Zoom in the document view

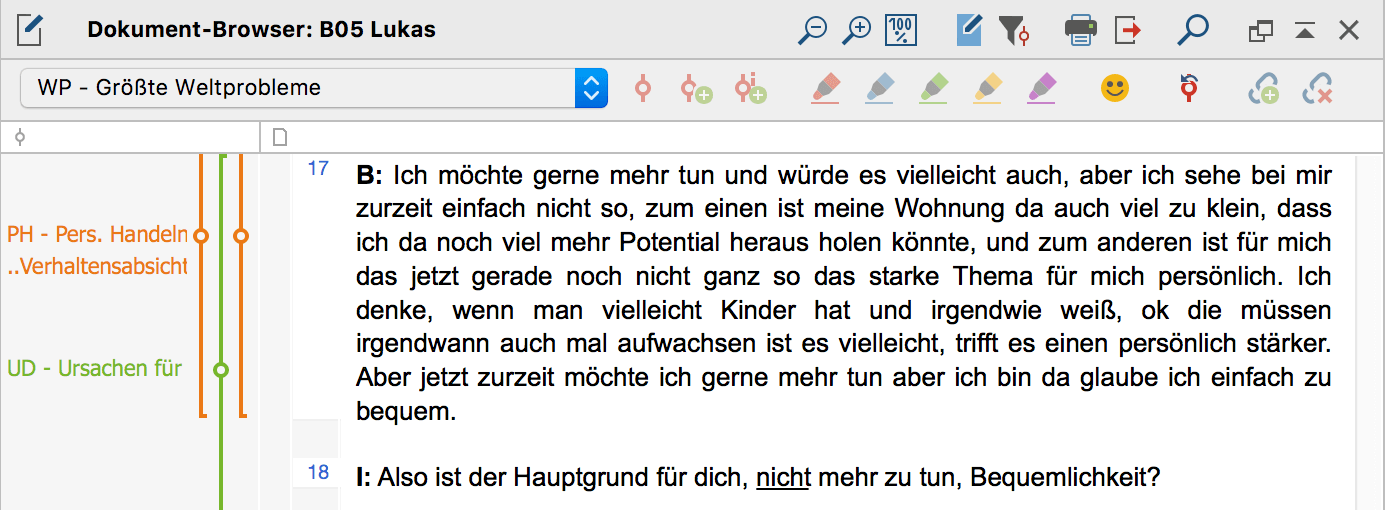click(x=857, y=30)
